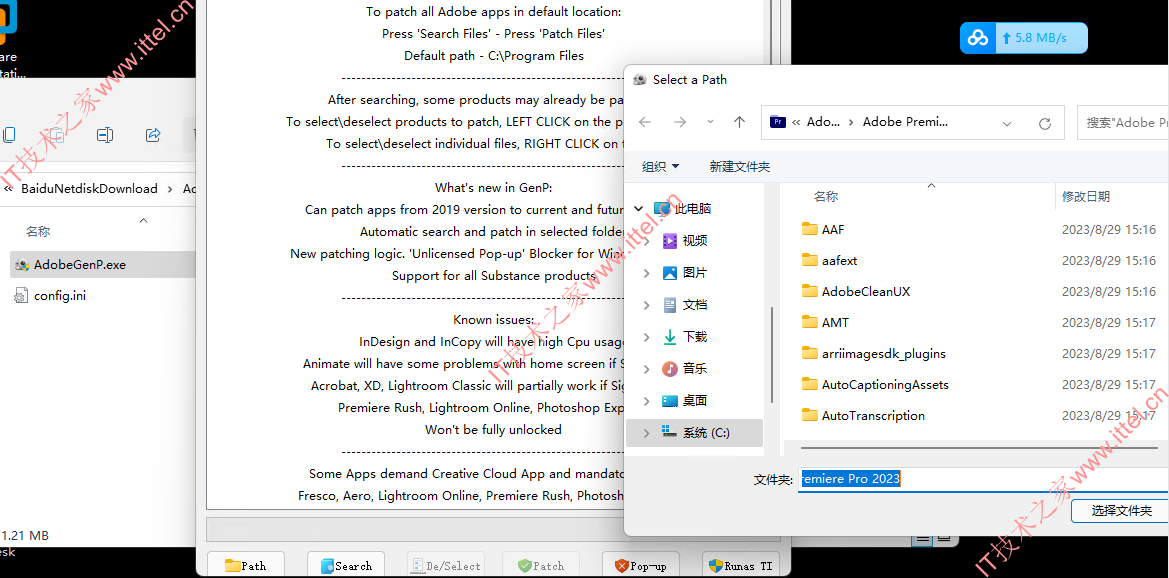Click the Pop-up blocker button in GenP
This screenshot has height=578, width=1169.
[640, 565]
